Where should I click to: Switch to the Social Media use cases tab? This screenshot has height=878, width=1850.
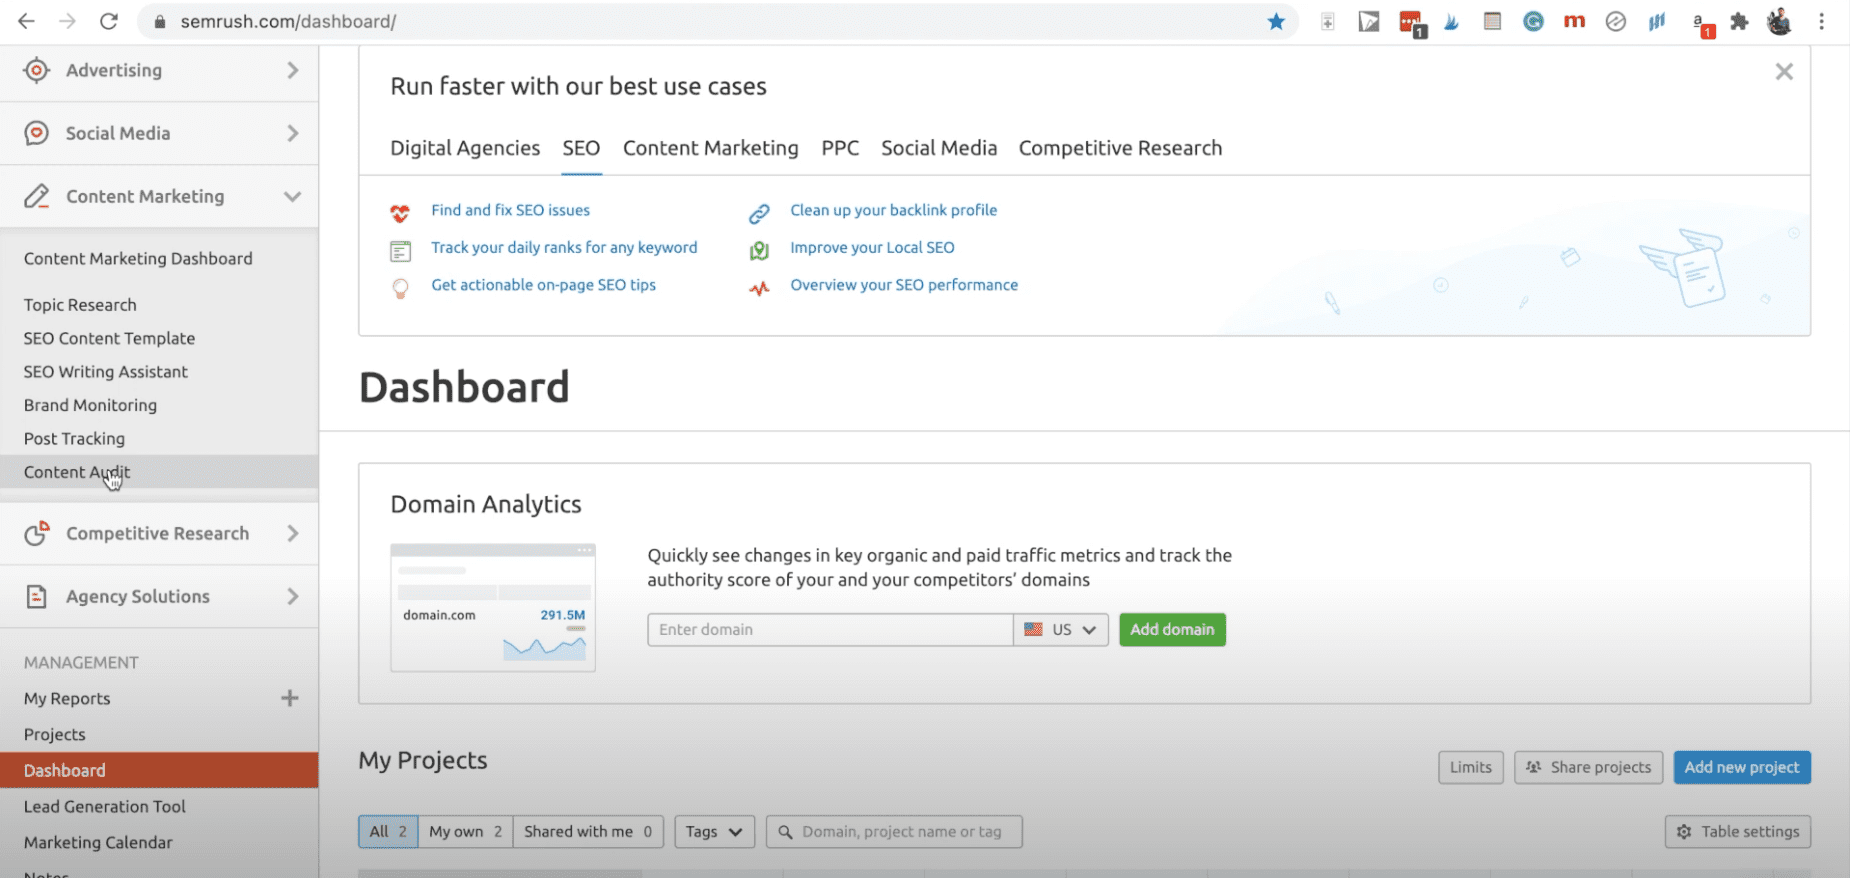pos(939,148)
